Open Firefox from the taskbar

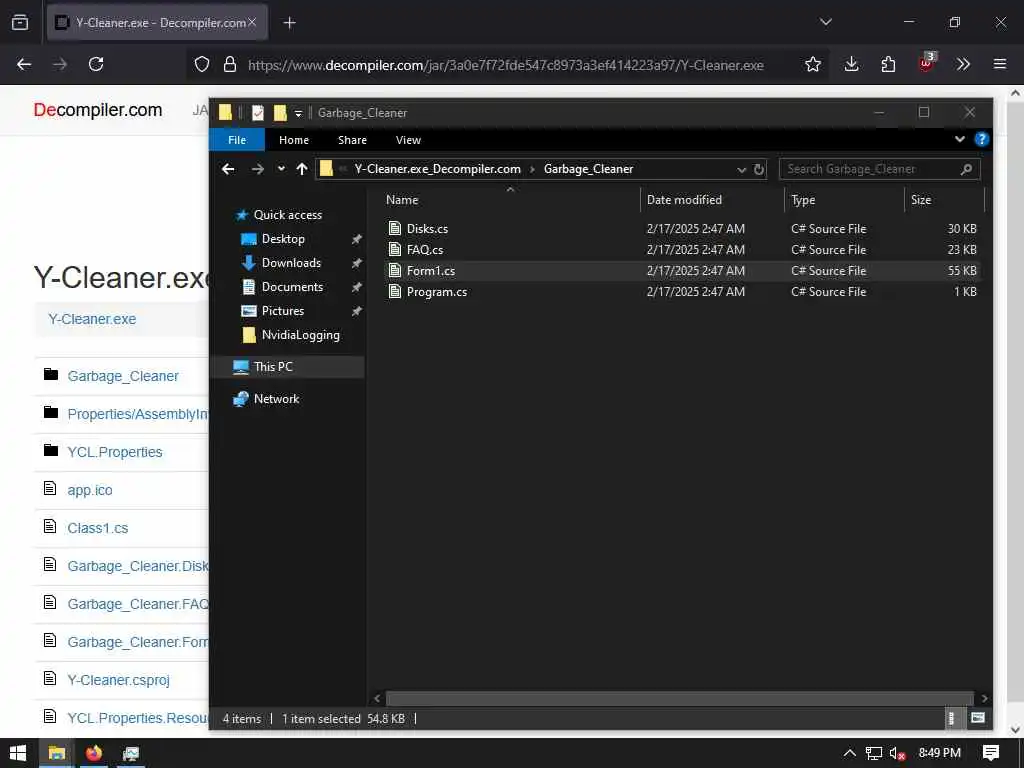94,753
